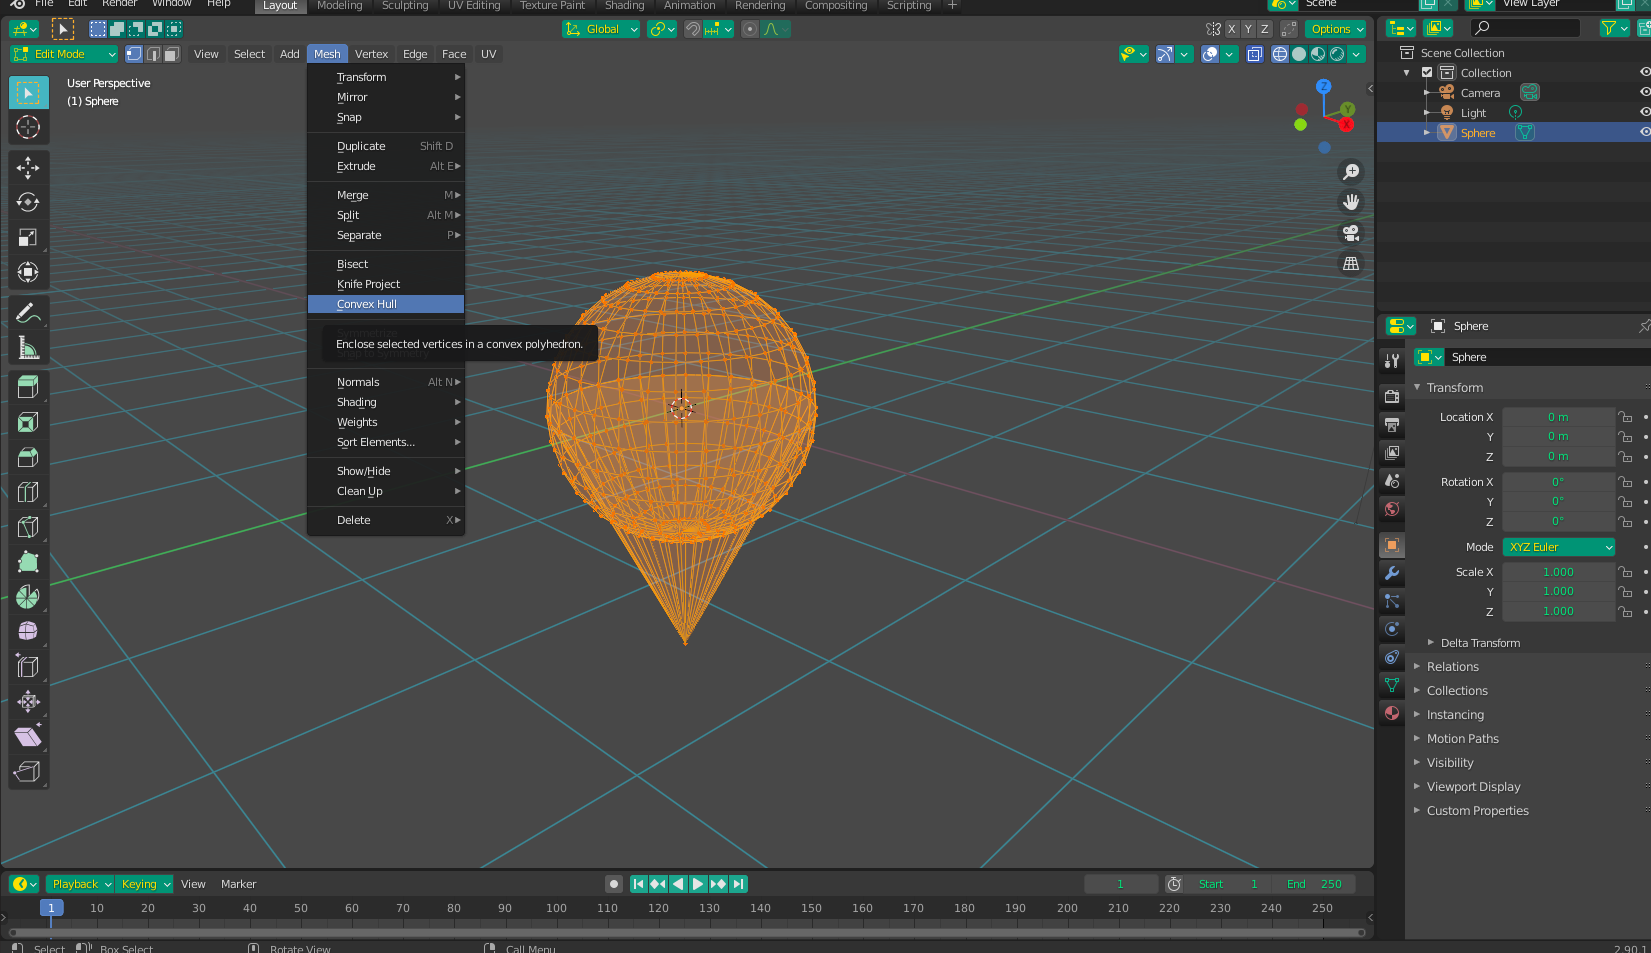Choose the Scale tool
The width and height of the screenshot is (1651, 953).
click(x=28, y=237)
